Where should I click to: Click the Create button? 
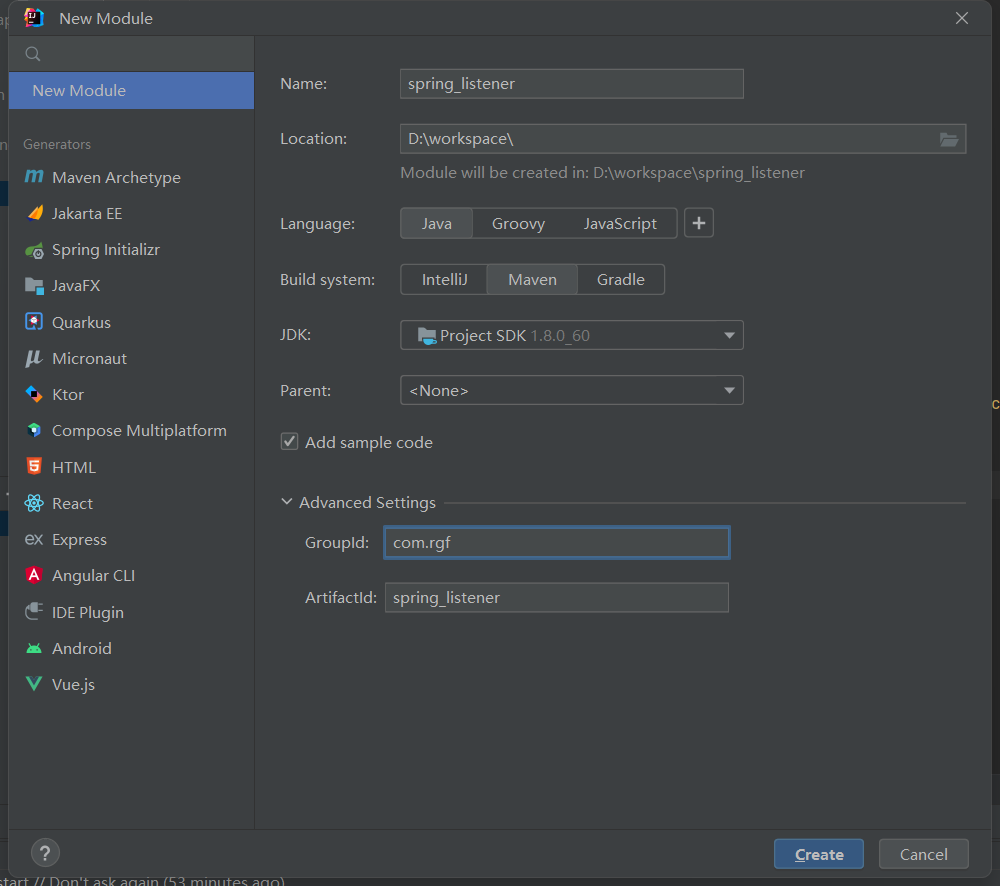click(819, 854)
